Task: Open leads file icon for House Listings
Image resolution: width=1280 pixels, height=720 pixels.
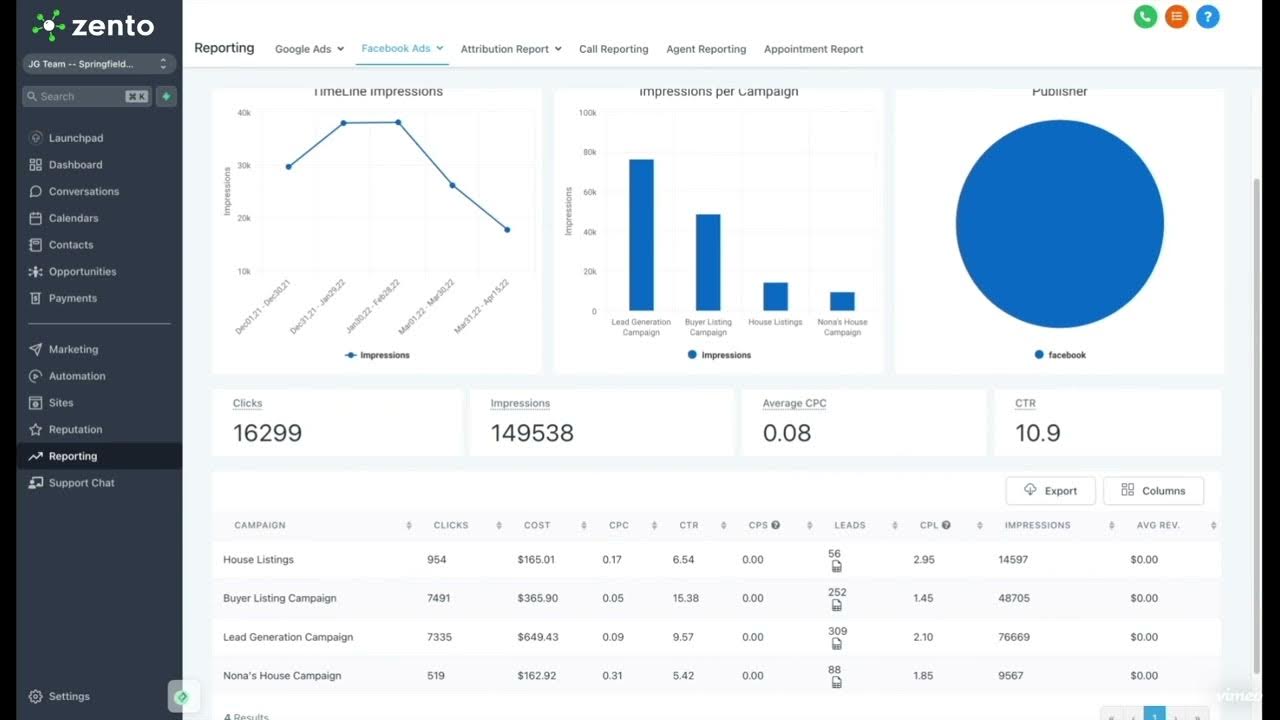Action: pos(836,567)
